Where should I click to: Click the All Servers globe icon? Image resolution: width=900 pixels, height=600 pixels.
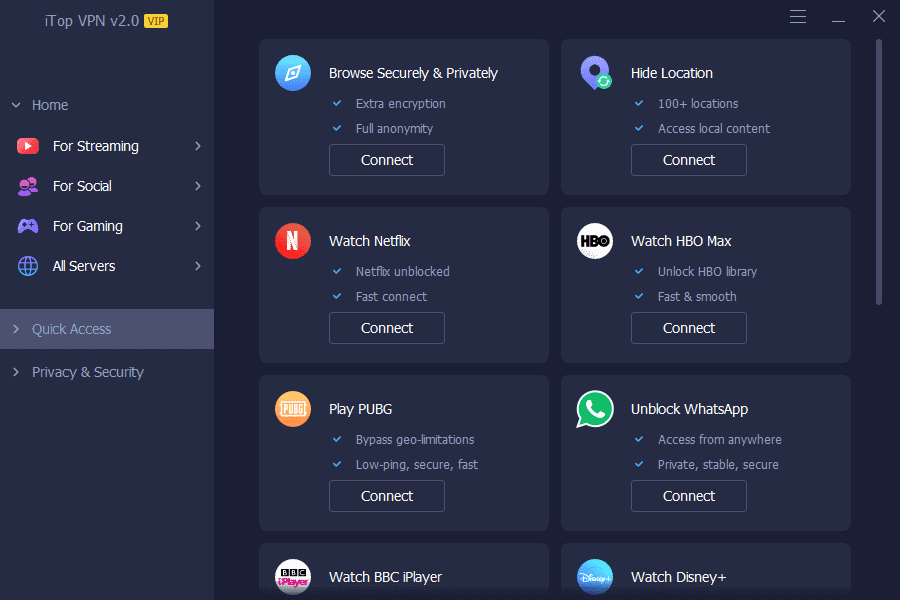point(29,266)
